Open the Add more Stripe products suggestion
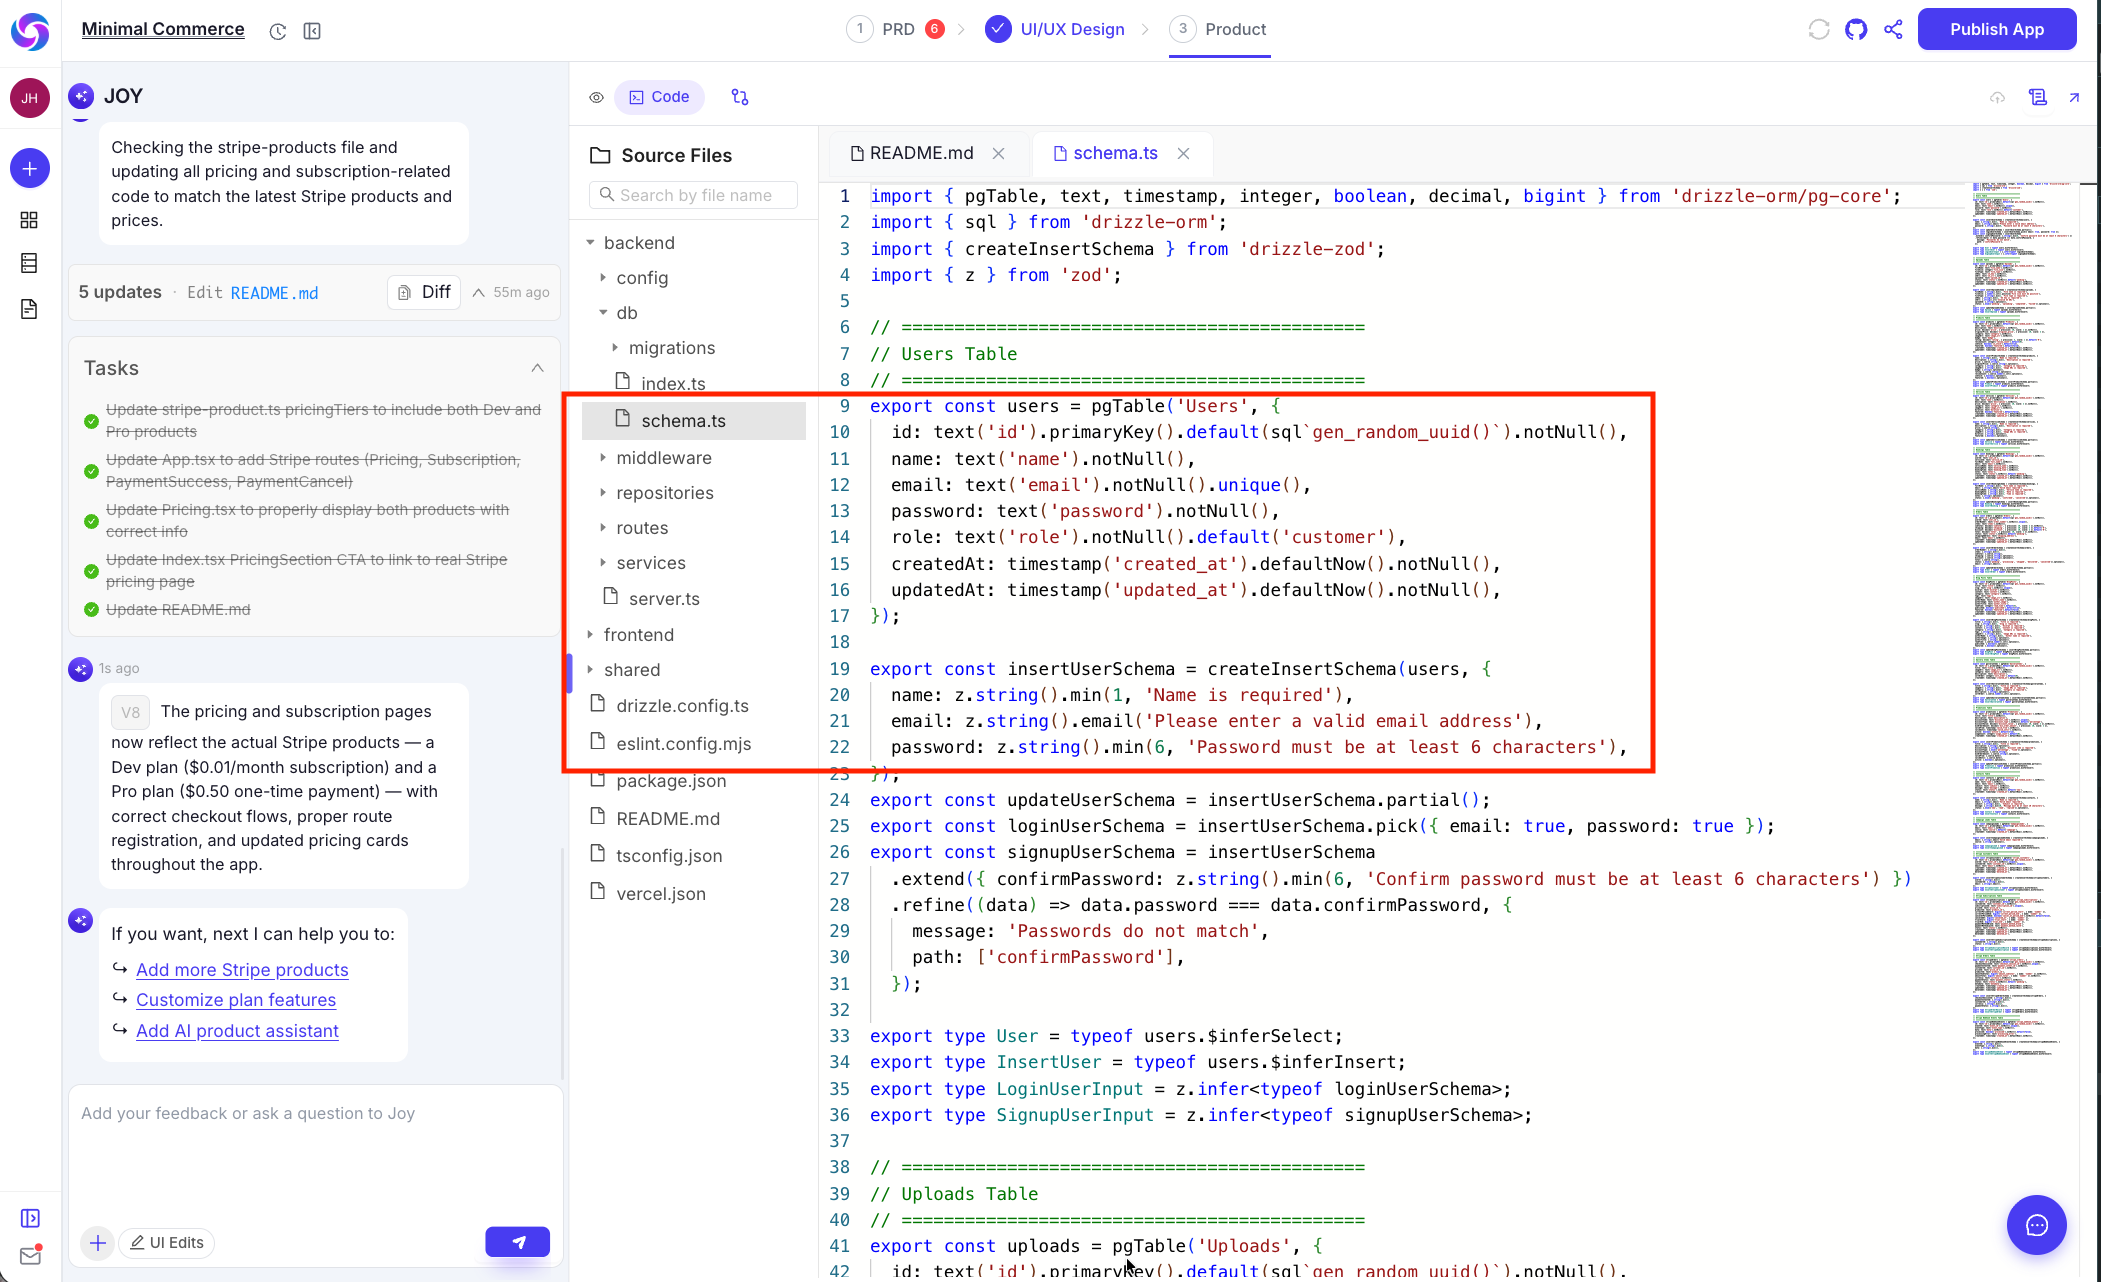Viewport: 2101px width, 1282px height. [x=242, y=970]
